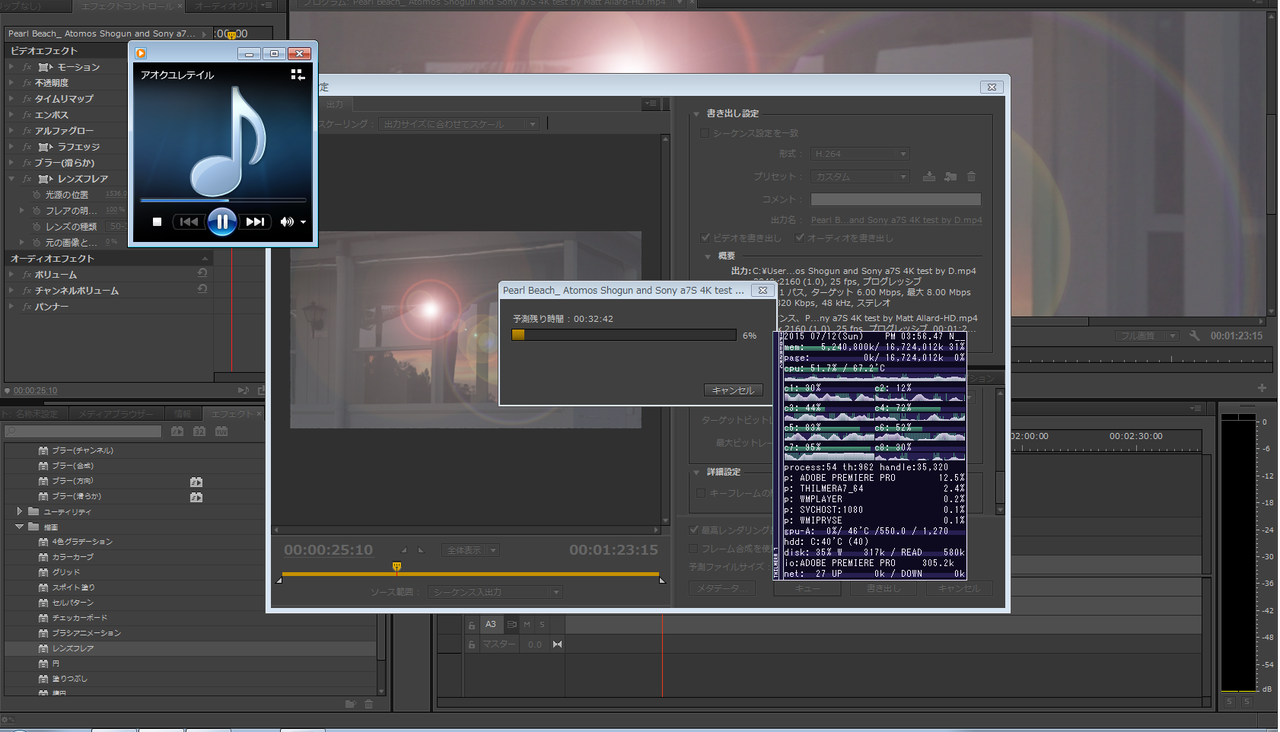This screenshot has width=1280, height=732.
Task: Open program monitor wrench settings icon
Action: coord(1194,336)
